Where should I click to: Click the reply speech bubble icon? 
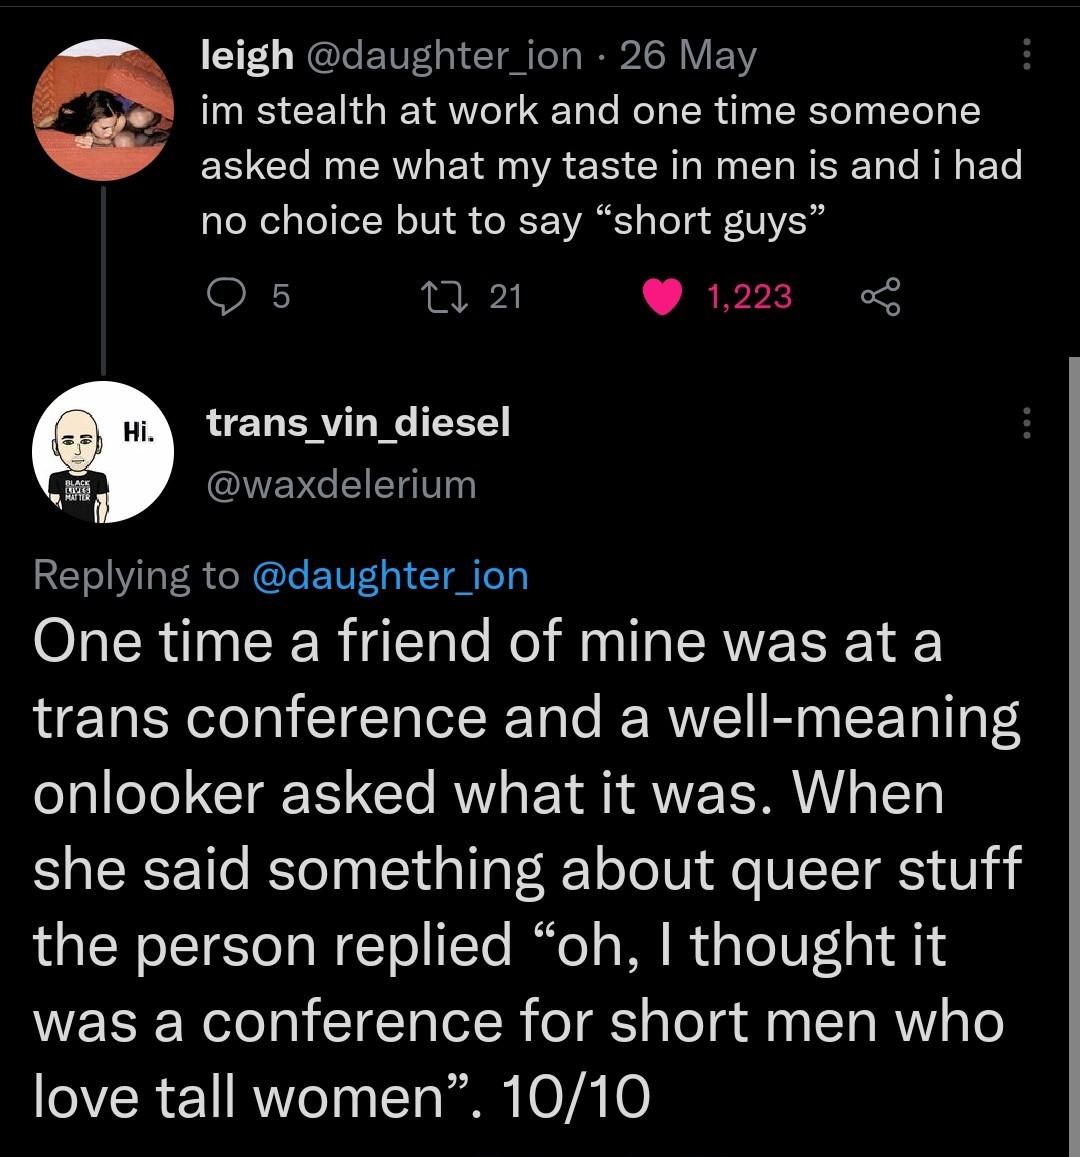click(225, 296)
